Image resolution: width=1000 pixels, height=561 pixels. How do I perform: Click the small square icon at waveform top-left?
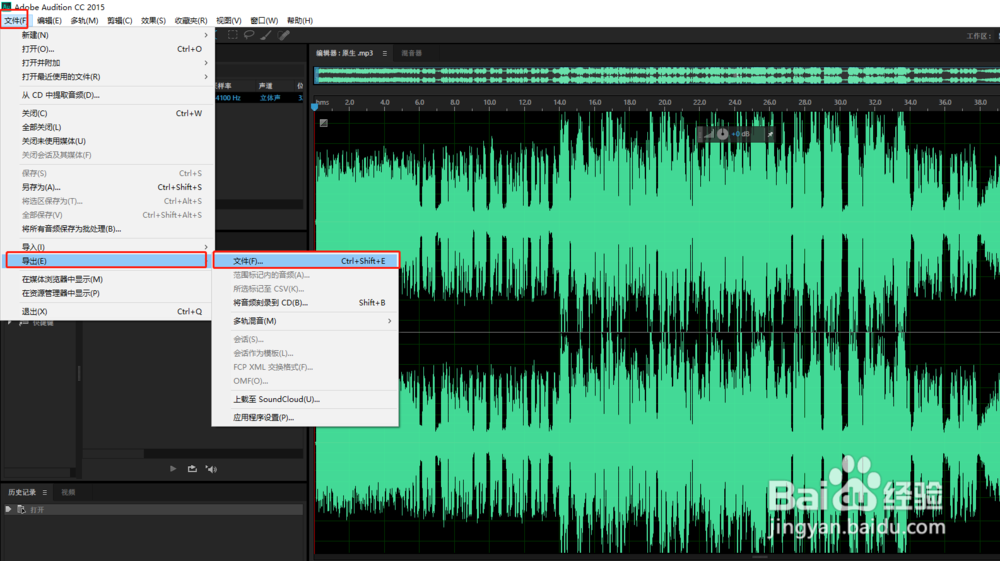[x=323, y=123]
